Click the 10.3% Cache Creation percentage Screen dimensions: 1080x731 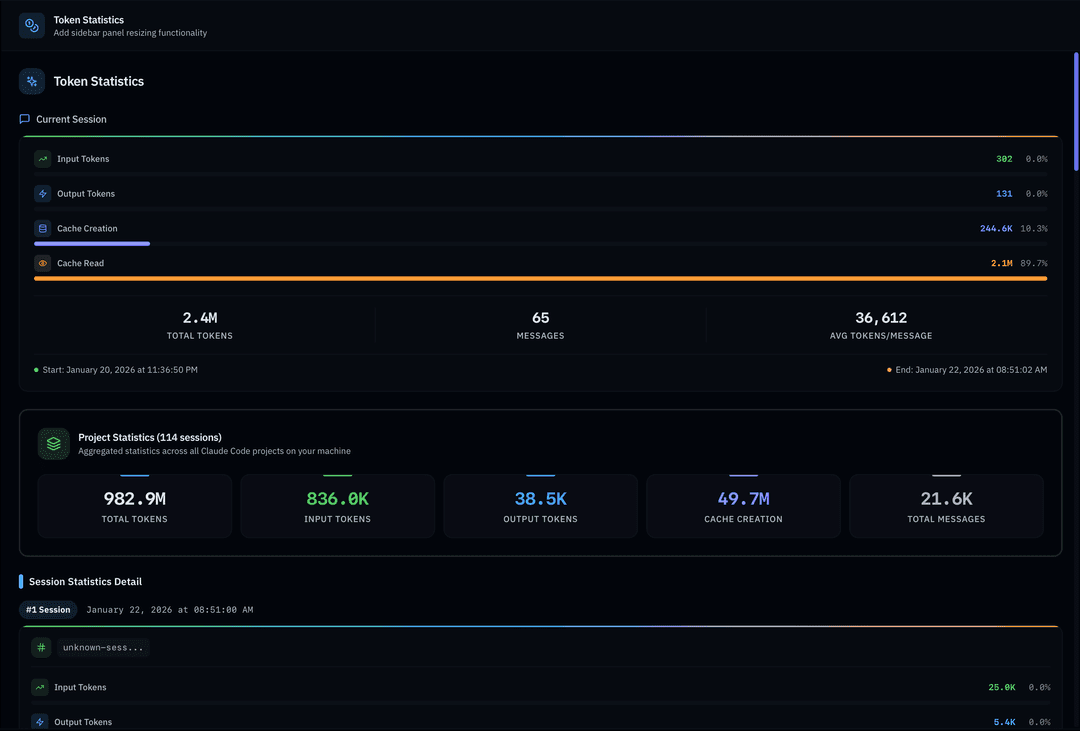click(x=1034, y=229)
